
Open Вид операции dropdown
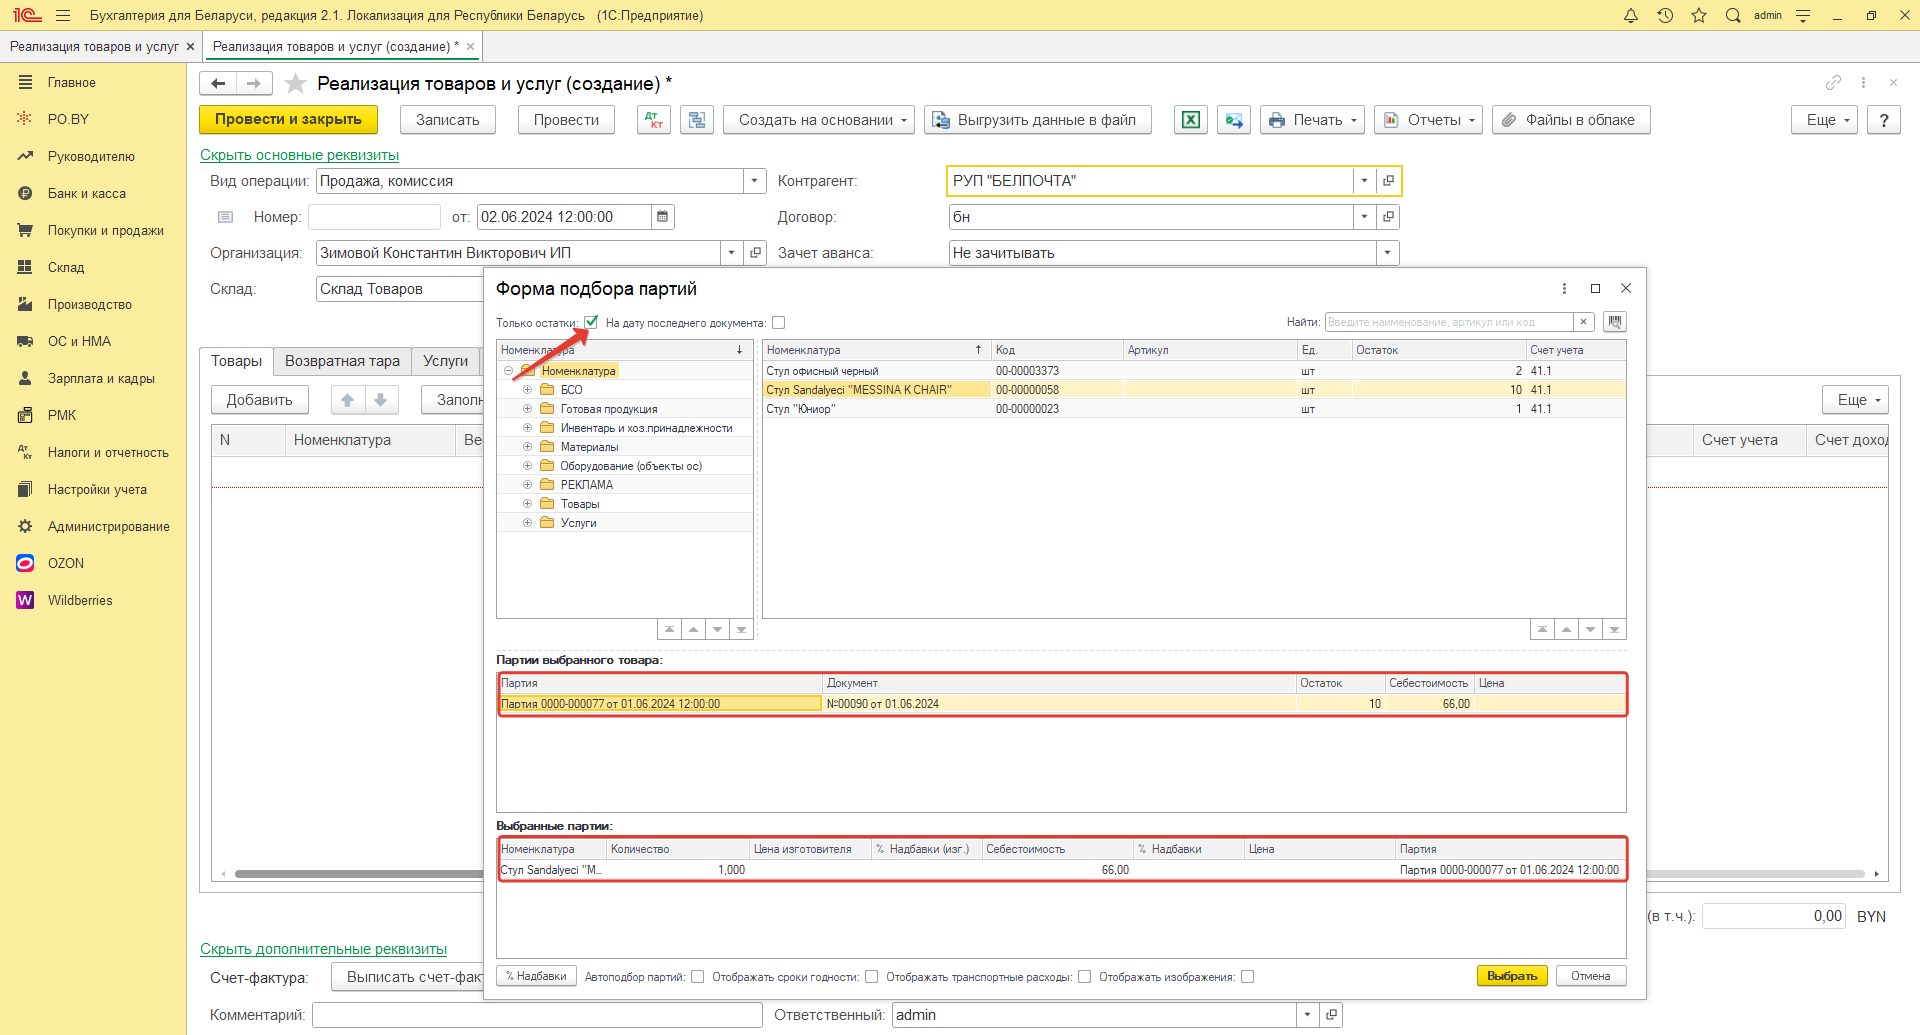[755, 181]
